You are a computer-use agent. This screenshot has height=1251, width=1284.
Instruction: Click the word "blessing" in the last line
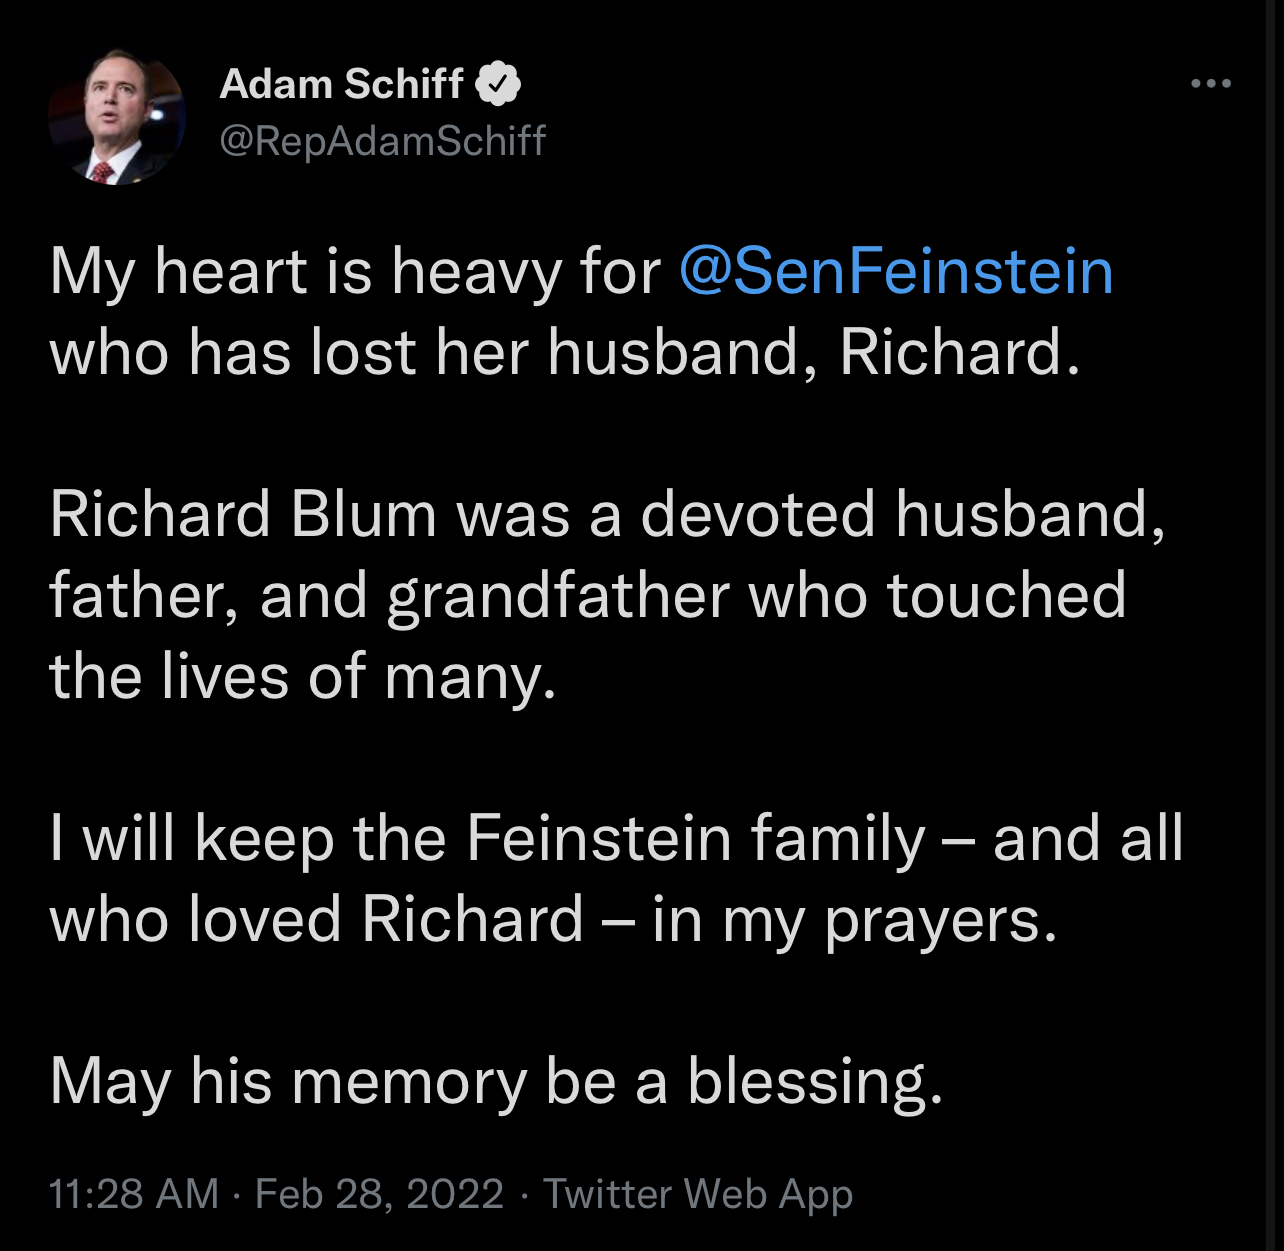tap(806, 1082)
